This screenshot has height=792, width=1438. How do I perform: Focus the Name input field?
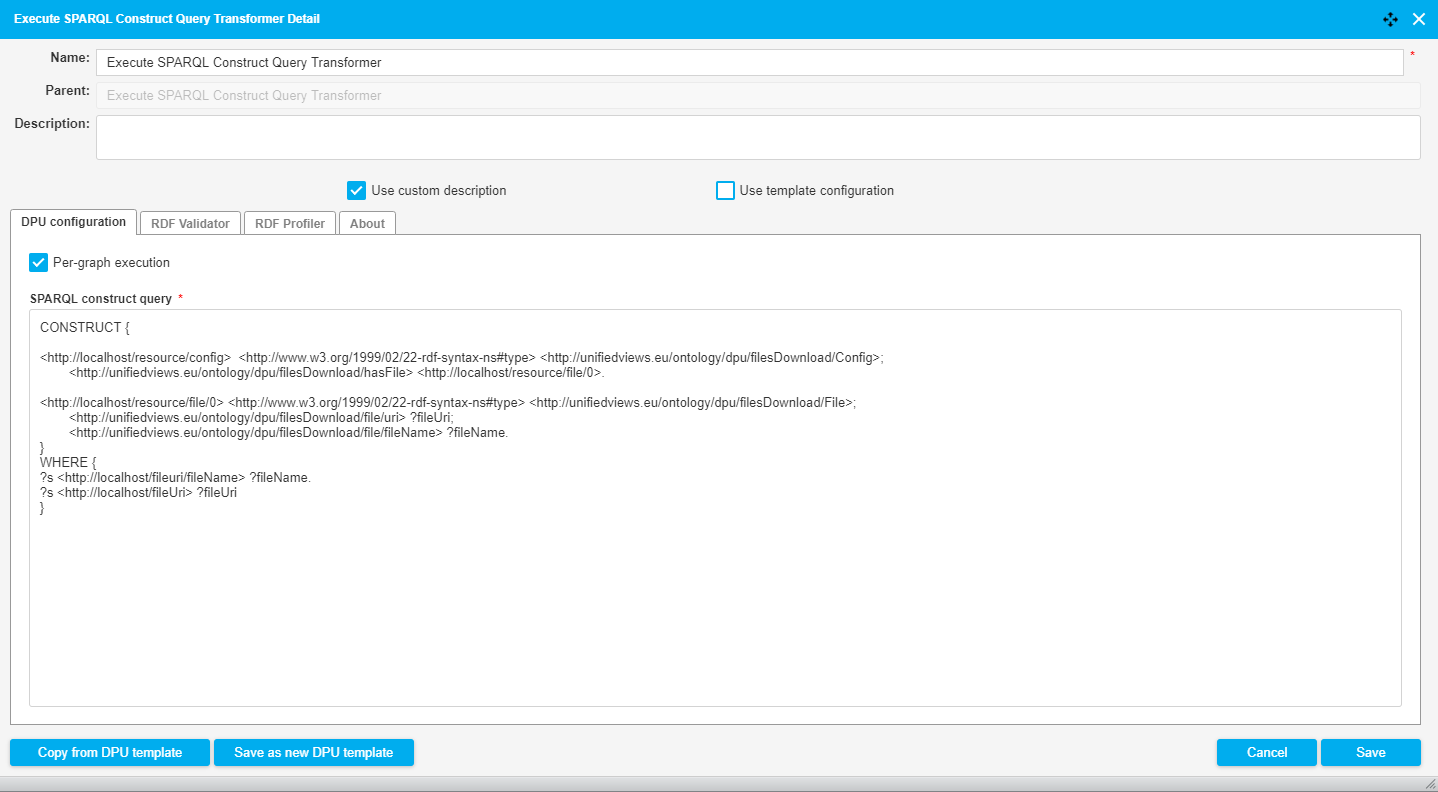coord(749,62)
